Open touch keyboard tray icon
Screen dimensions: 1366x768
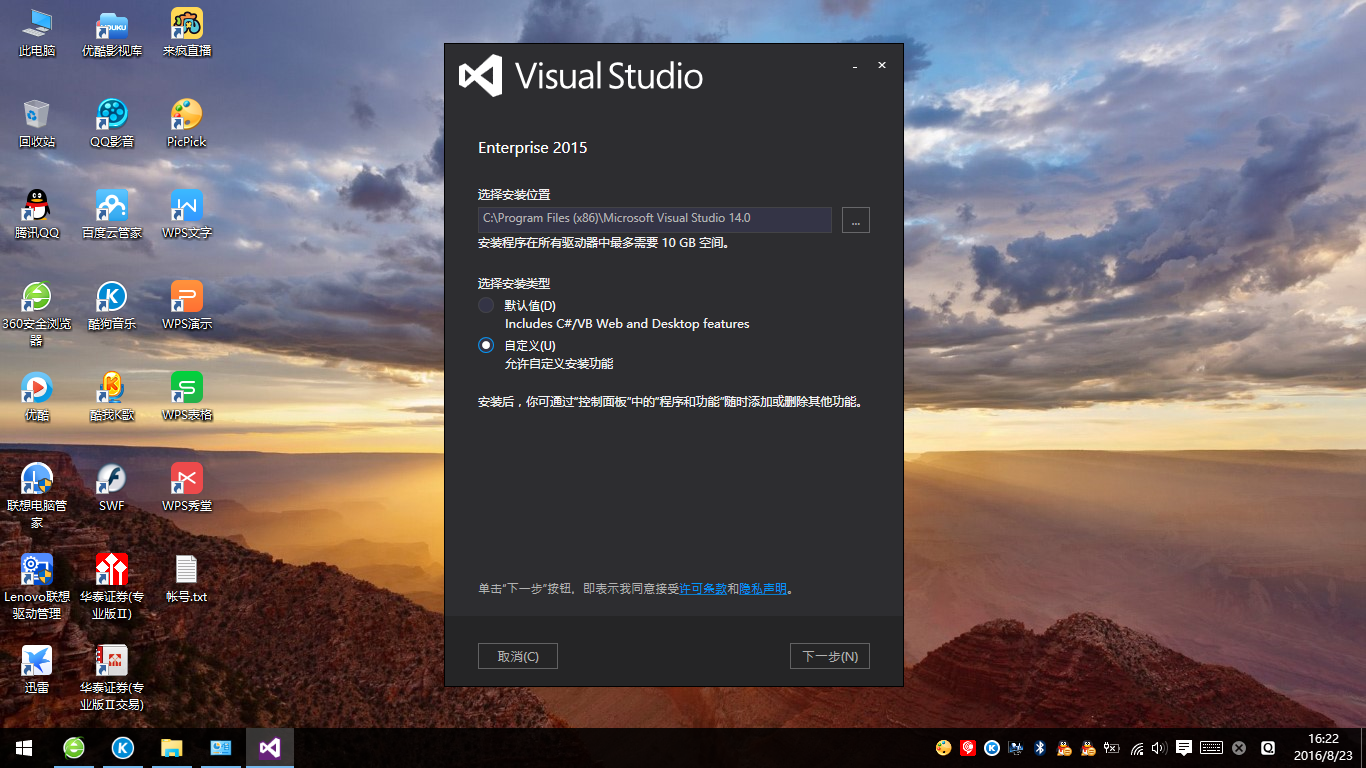click(1211, 748)
